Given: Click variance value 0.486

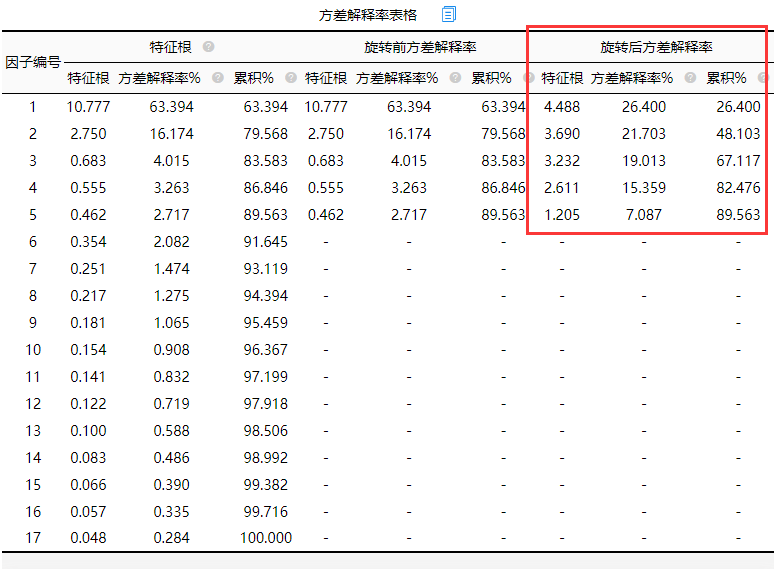Looking at the screenshot, I should (171, 458).
